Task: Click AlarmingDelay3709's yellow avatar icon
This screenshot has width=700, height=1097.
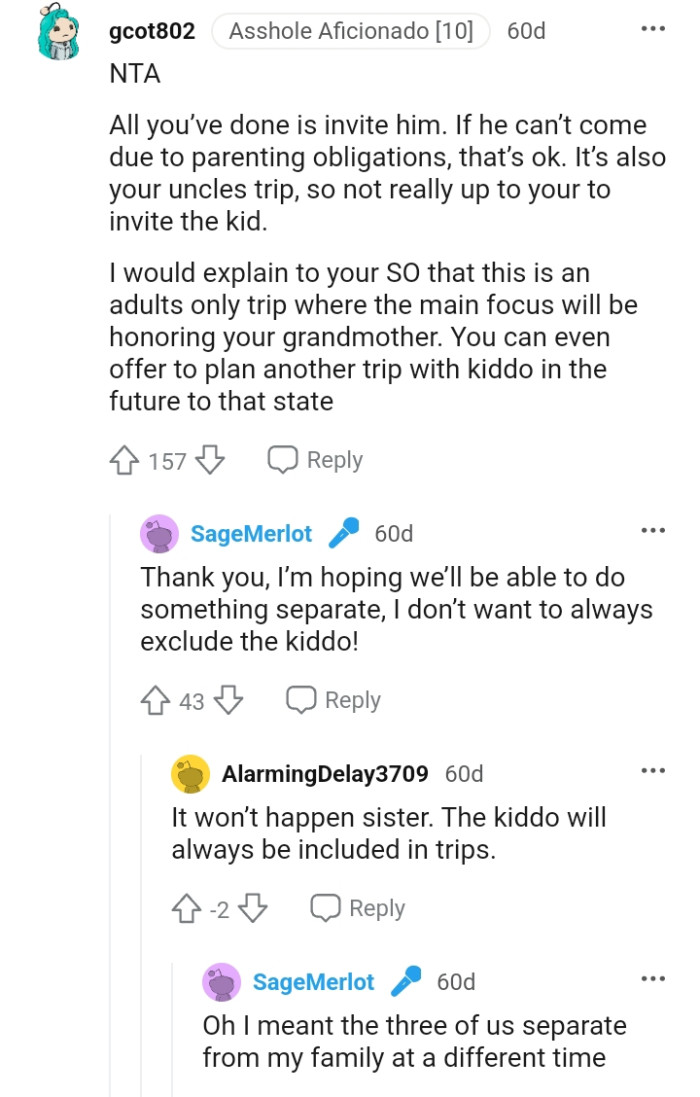Action: [191, 774]
